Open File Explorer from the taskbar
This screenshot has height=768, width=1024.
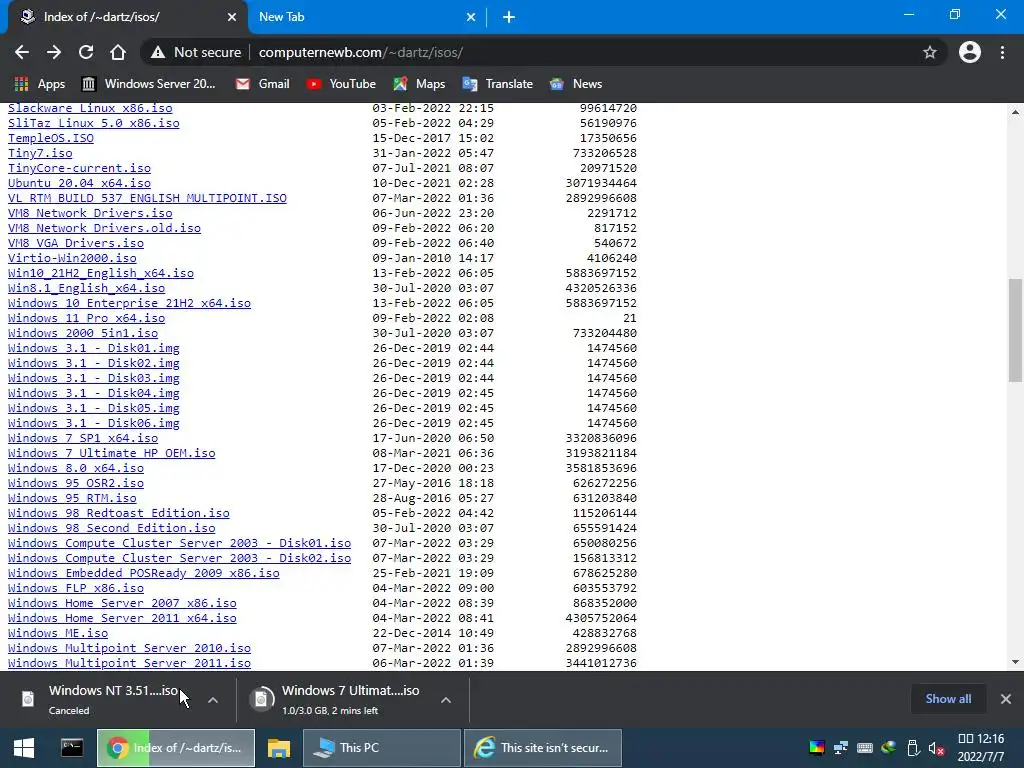[279, 748]
